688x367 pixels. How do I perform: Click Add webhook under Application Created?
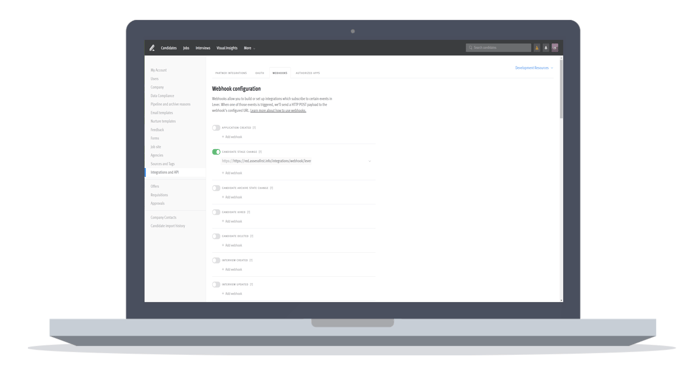(232, 137)
